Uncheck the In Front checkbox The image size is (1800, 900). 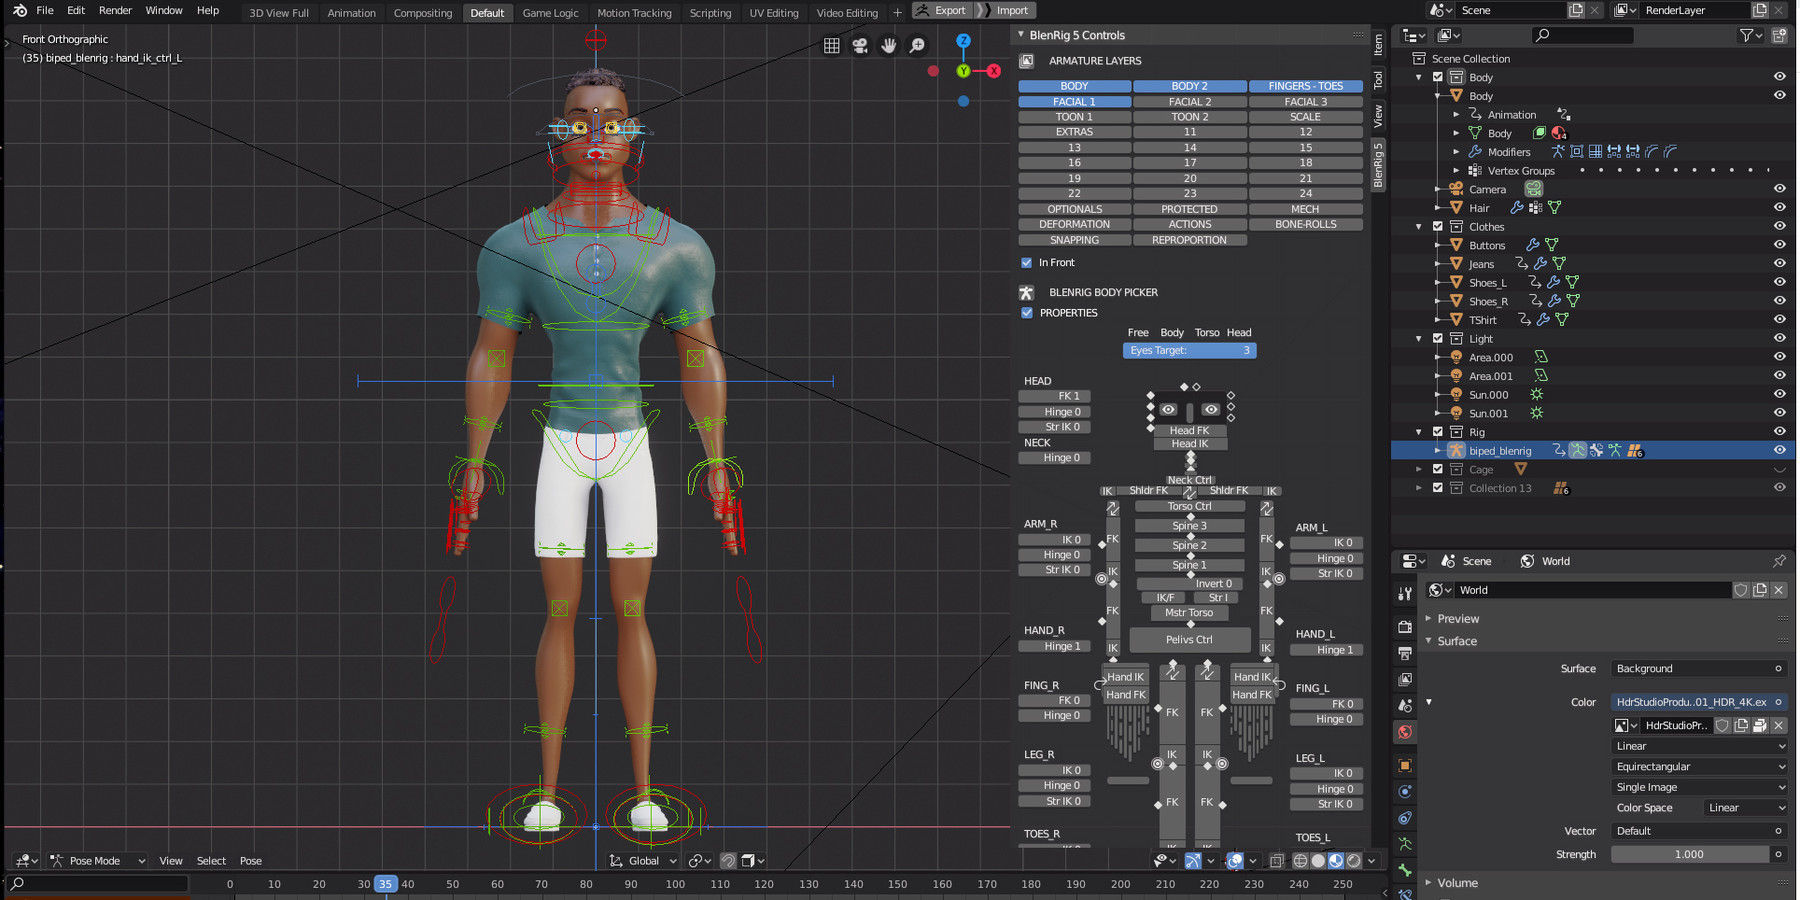click(x=1026, y=263)
